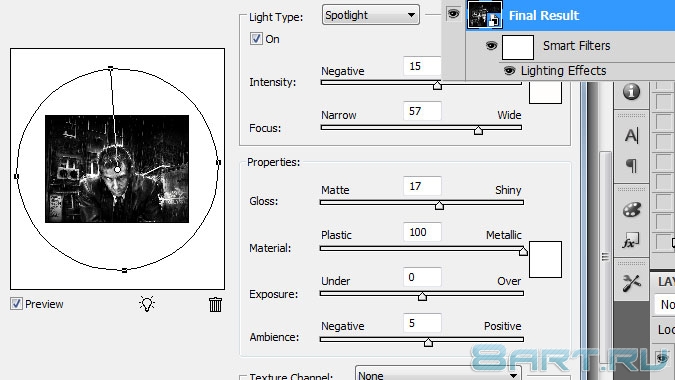Open the color palette Swatches icon

632,210
